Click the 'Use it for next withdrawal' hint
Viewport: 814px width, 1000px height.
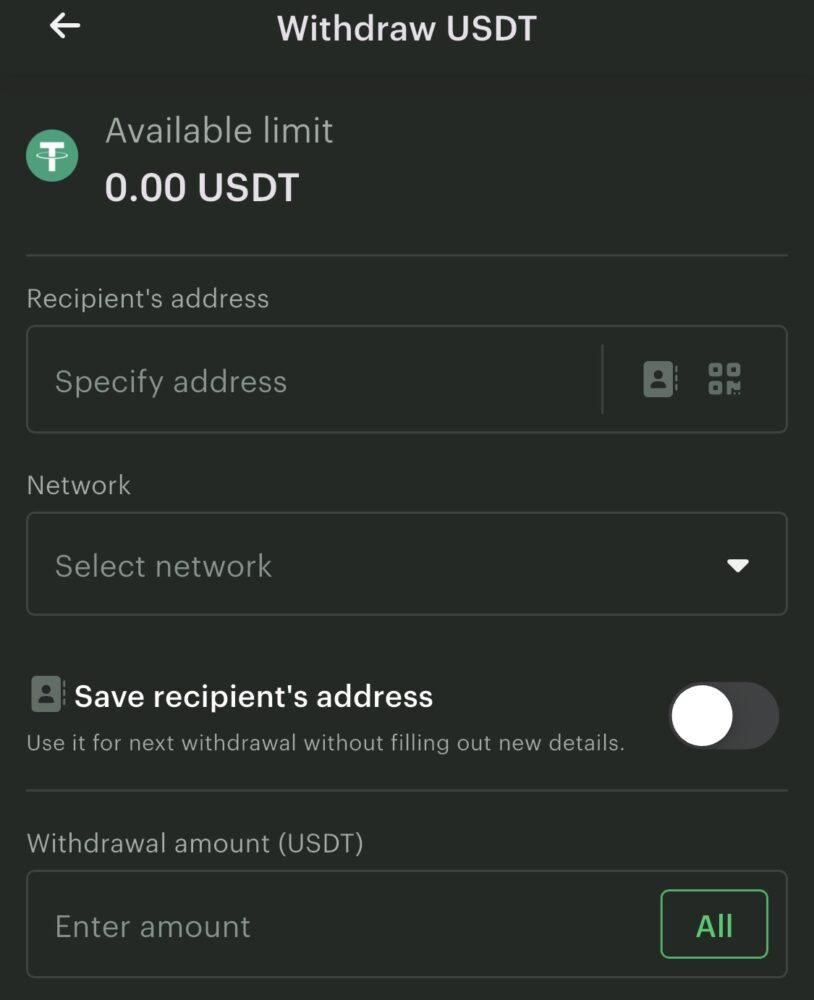[x=325, y=743]
